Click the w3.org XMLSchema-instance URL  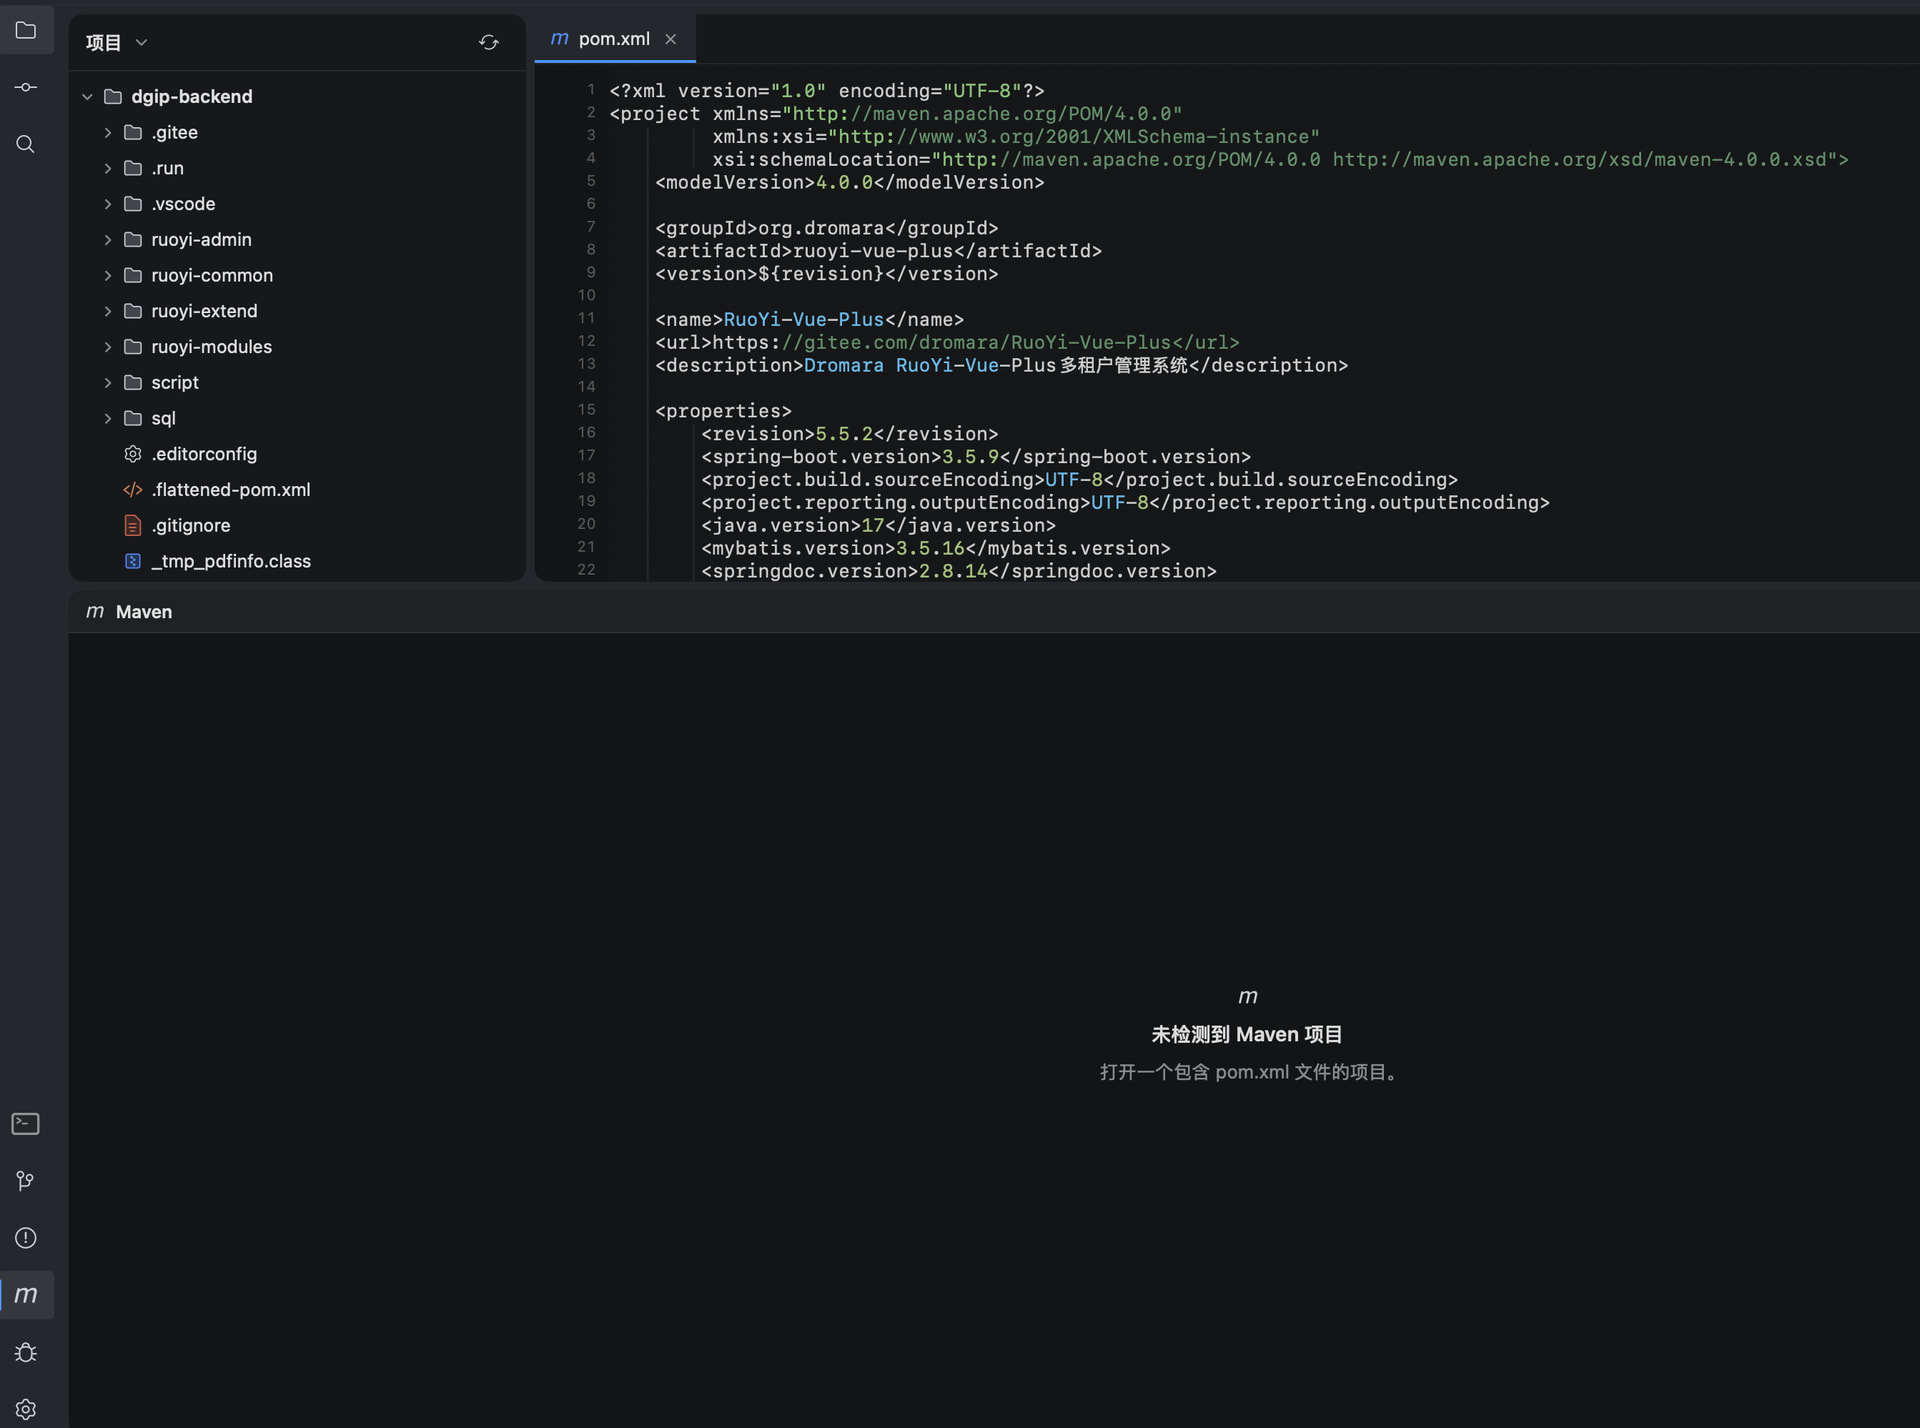tap(1074, 137)
